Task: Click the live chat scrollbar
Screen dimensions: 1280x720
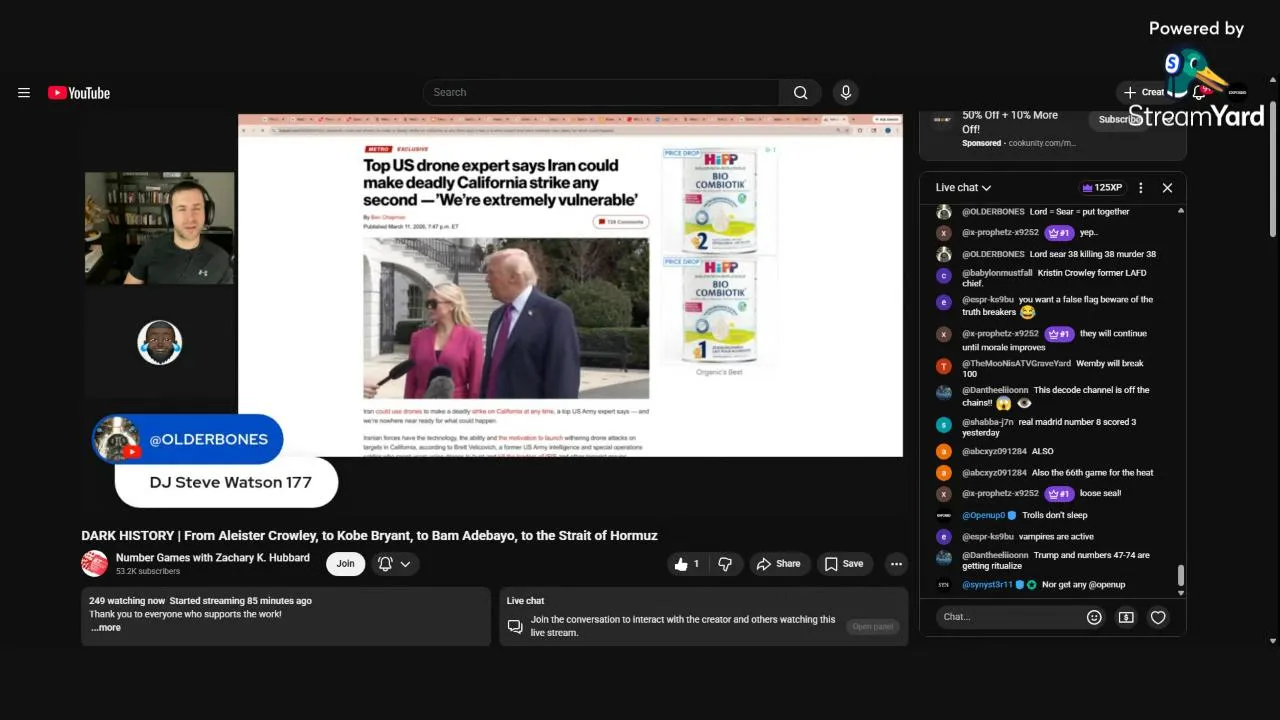Action: point(1181,577)
